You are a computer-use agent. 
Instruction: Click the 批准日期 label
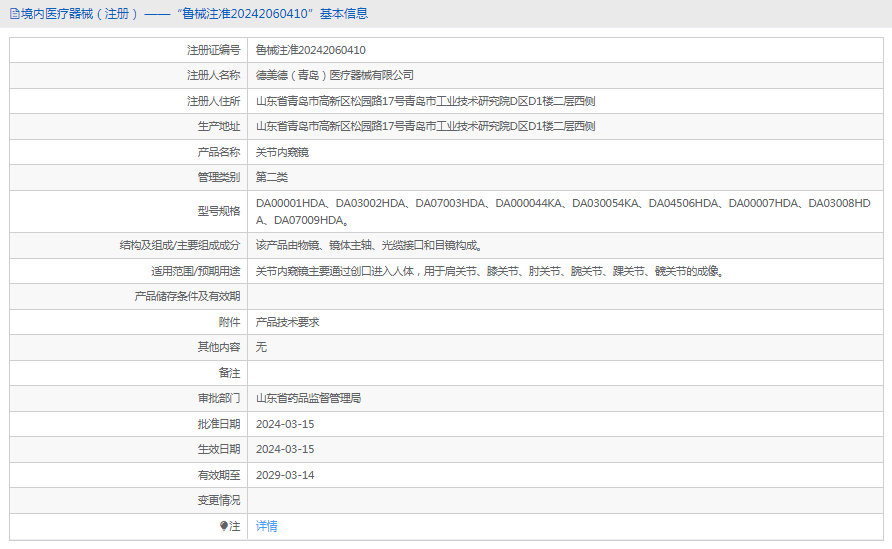click(x=218, y=424)
